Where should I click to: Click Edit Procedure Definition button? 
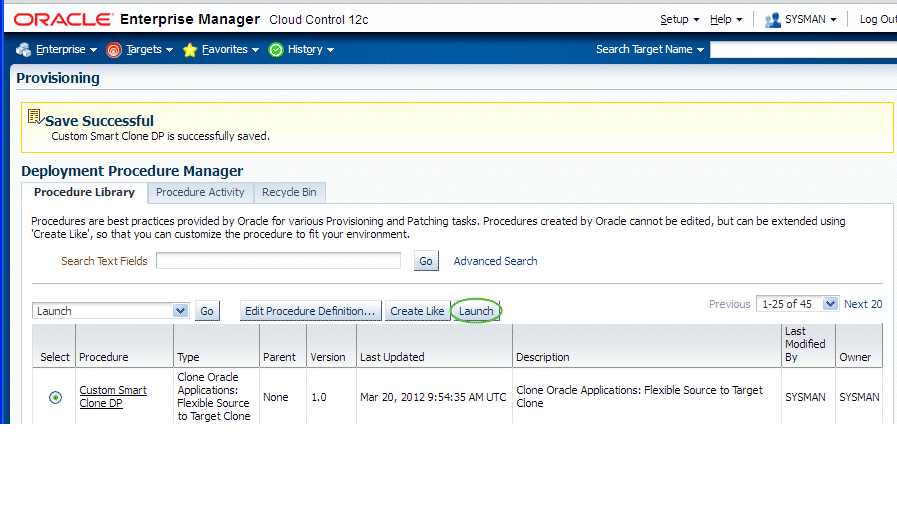tap(310, 311)
